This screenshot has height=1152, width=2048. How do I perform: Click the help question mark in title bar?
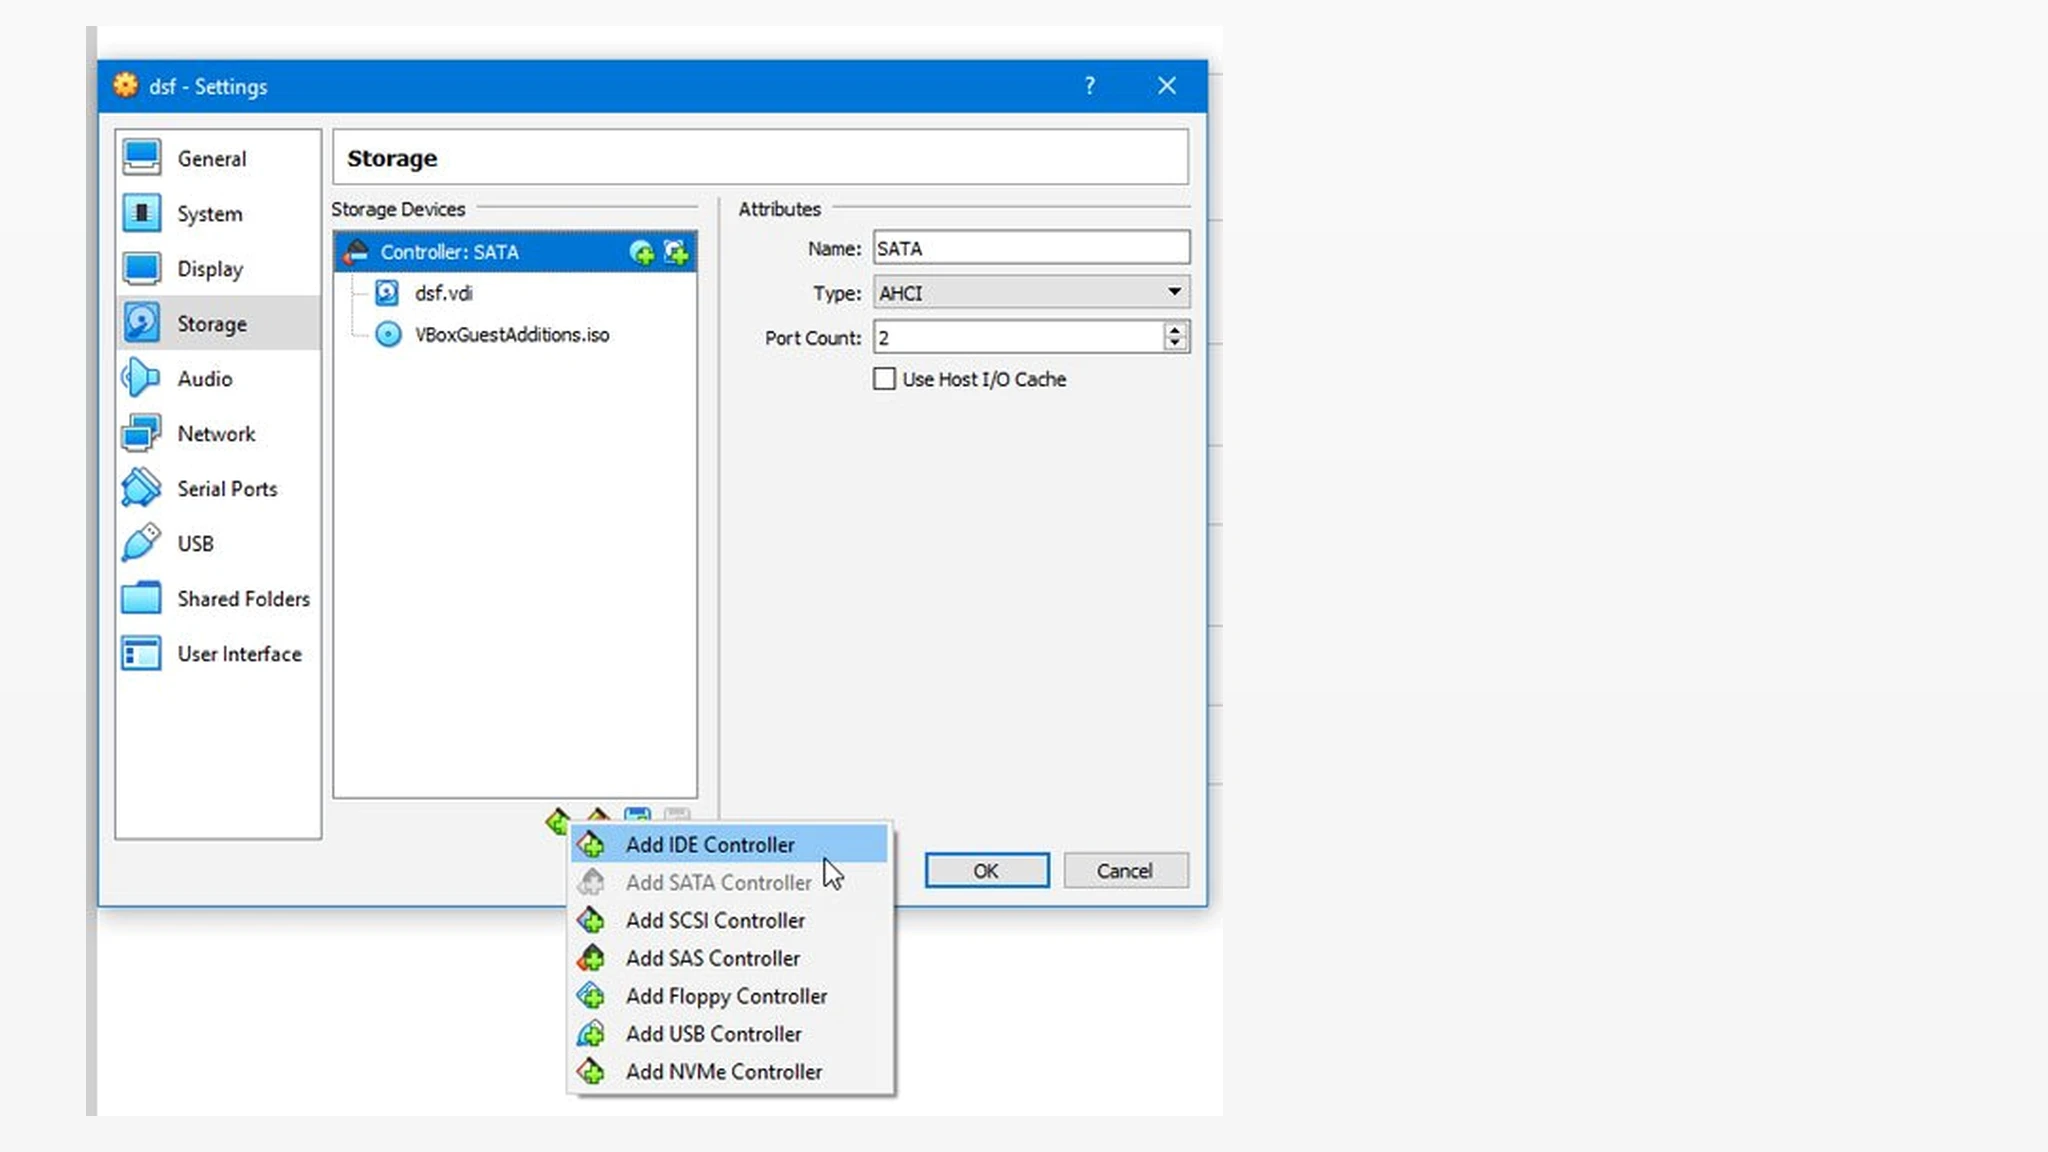[x=1090, y=86]
